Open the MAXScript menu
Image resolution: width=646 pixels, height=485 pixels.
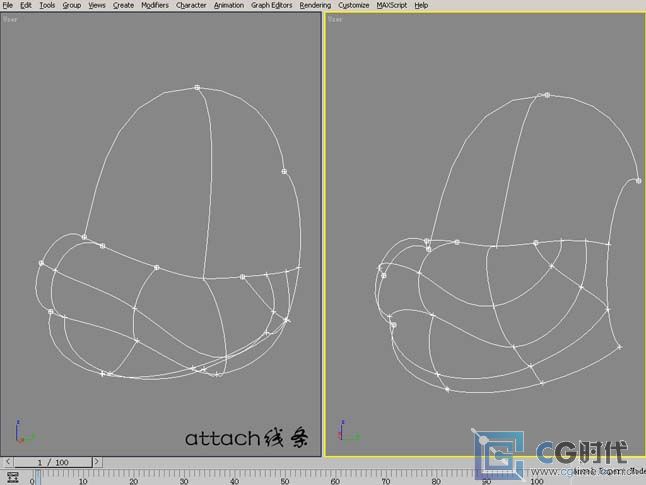(x=391, y=5)
